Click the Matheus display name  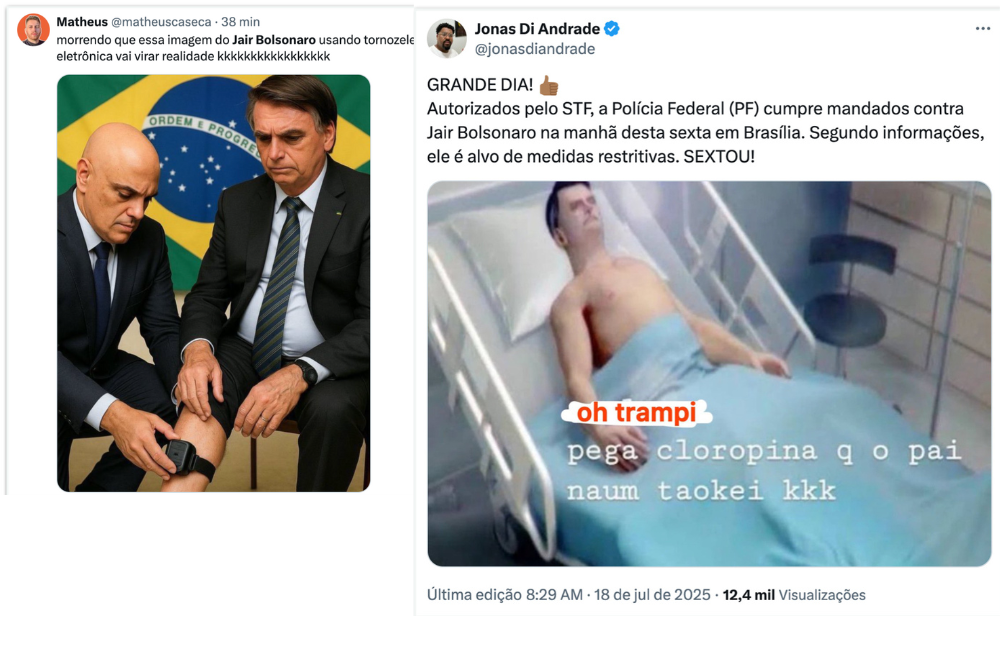click(x=82, y=22)
